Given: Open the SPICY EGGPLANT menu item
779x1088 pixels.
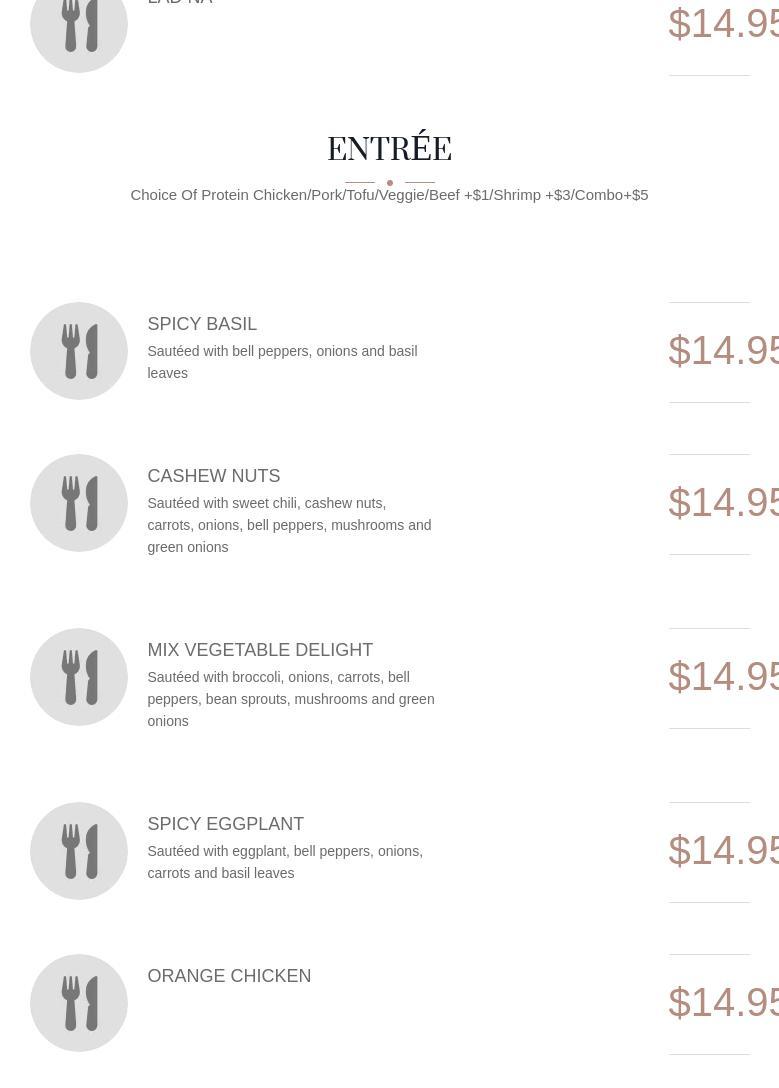Looking at the screenshot, I should click(225, 824).
